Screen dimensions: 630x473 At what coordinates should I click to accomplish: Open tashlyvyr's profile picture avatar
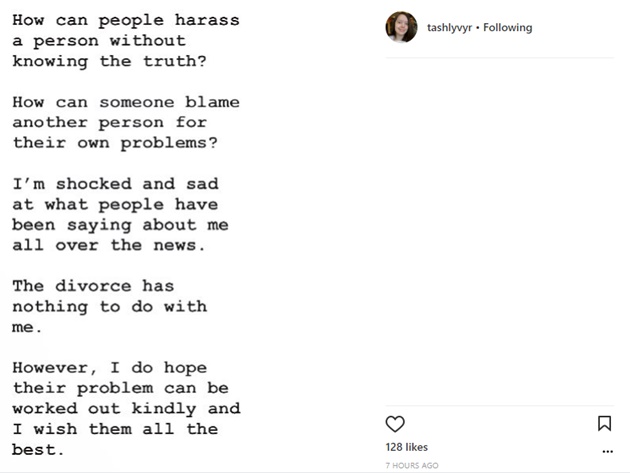[401, 27]
